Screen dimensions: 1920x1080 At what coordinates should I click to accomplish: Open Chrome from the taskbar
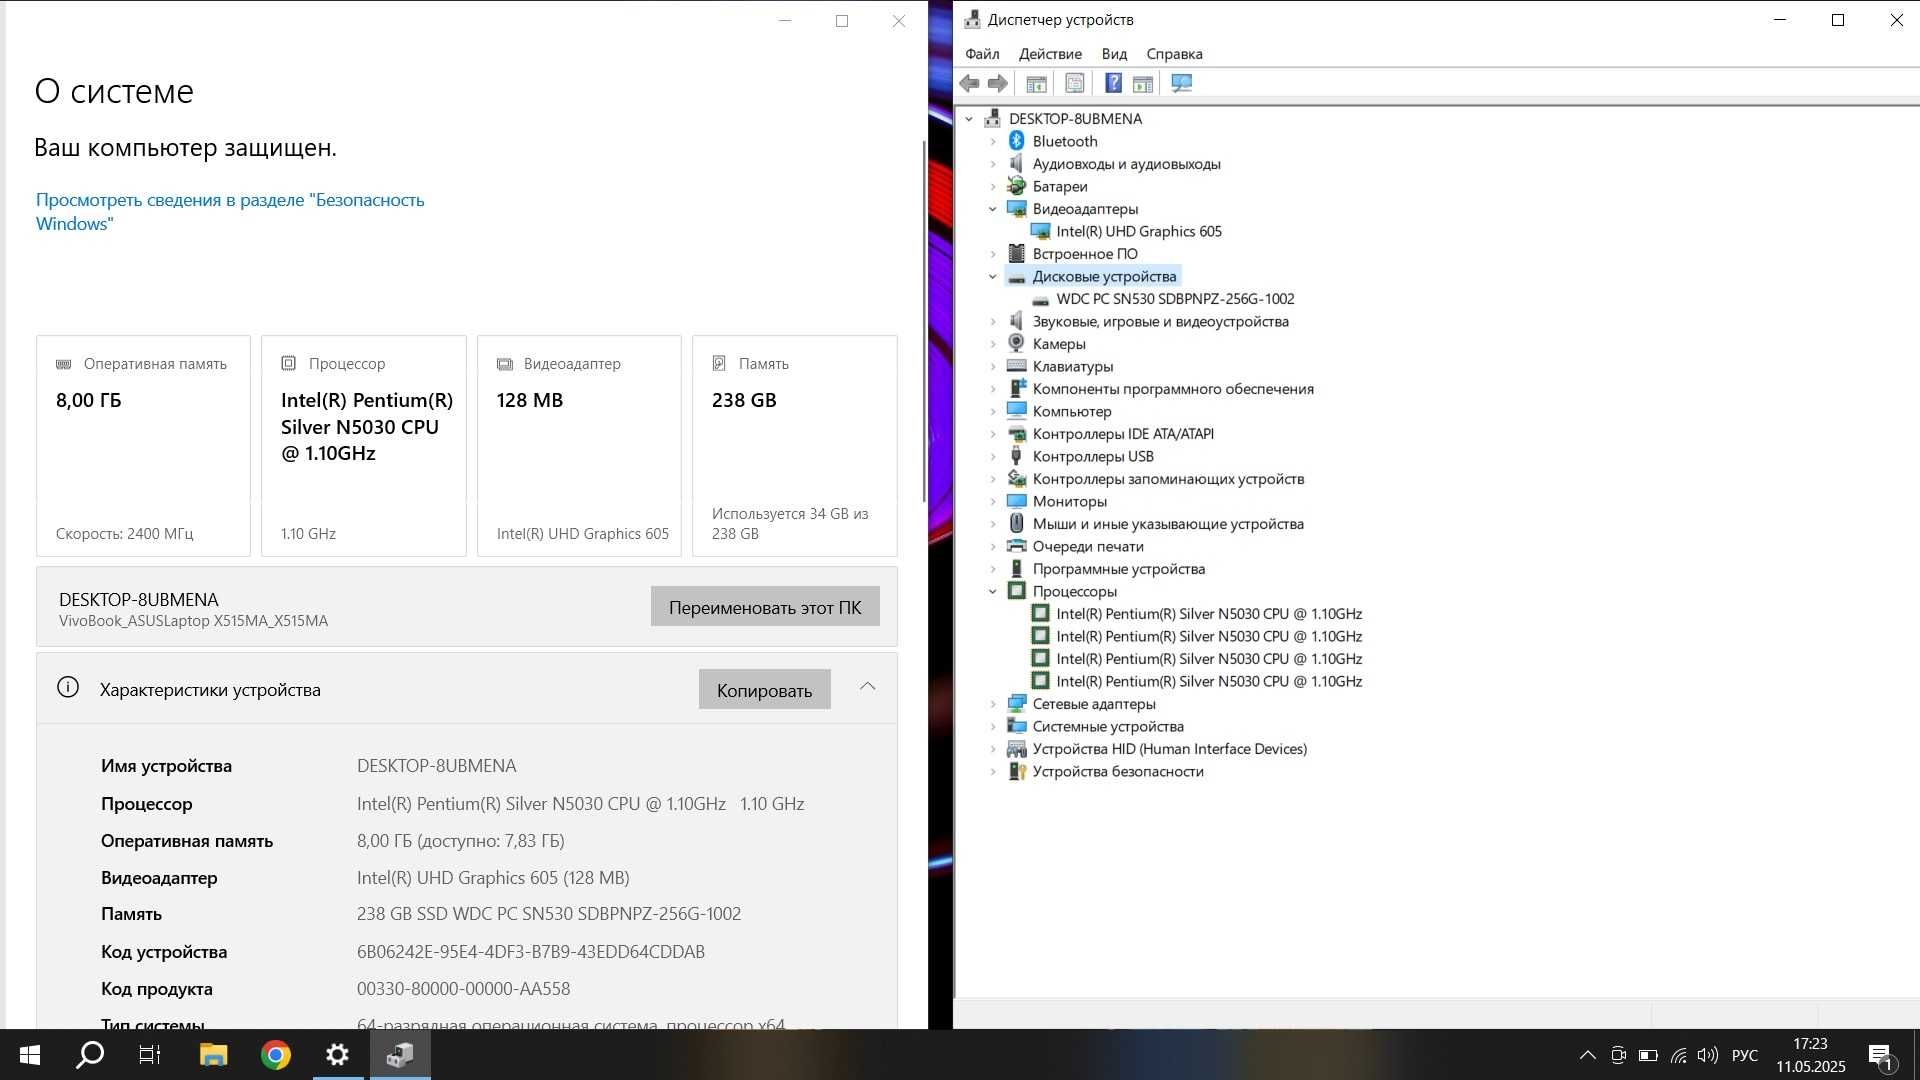[x=276, y=1055]
